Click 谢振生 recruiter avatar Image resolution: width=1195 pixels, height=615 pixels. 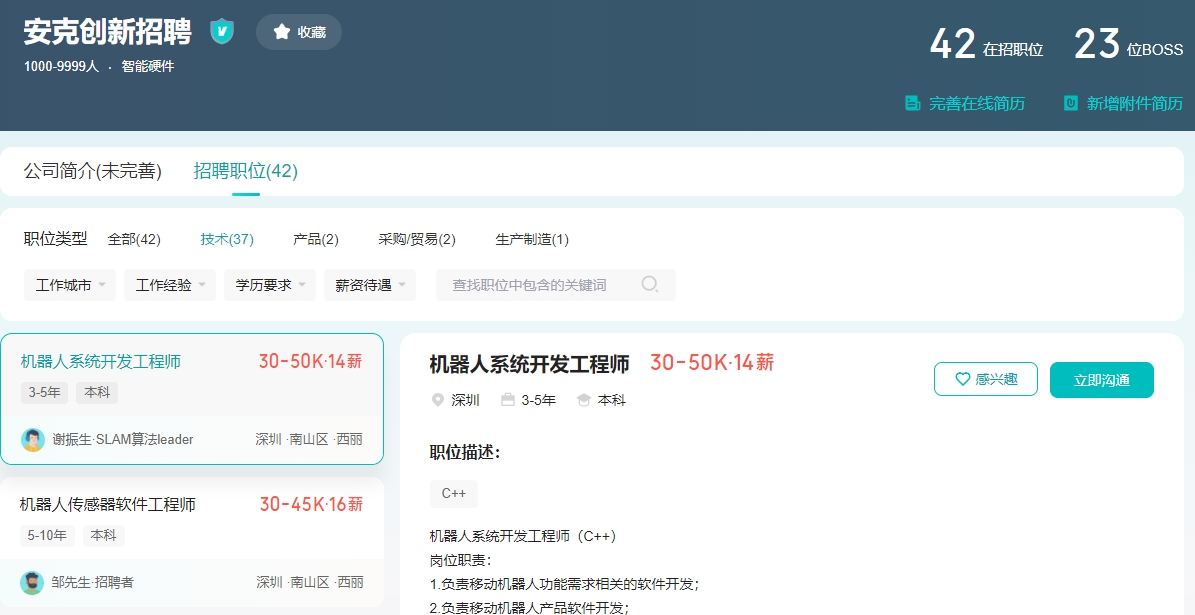(x=33, y=440)
